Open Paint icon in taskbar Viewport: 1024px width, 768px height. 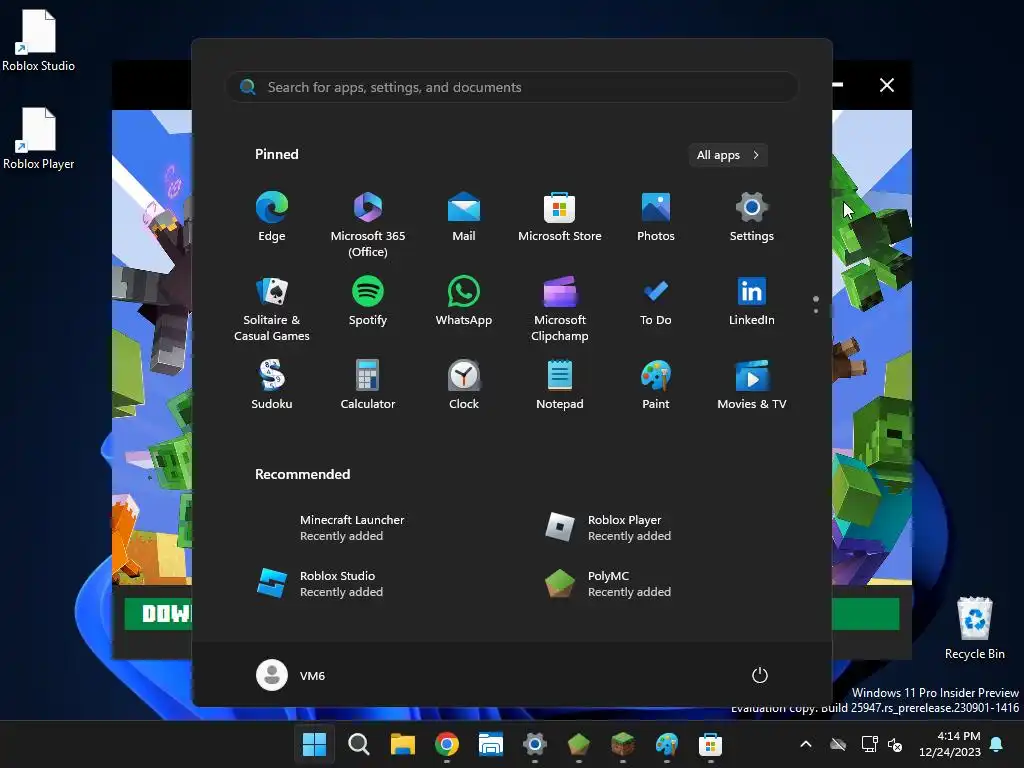point(666,744)
